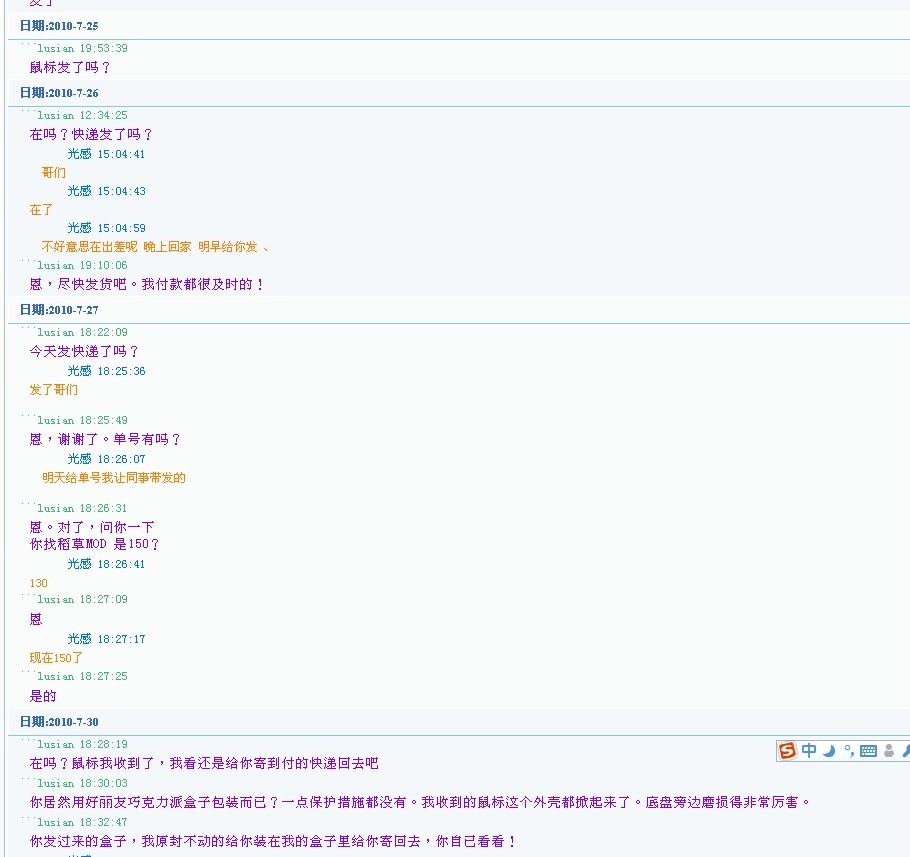This screenshot has height=857, width=910.
Task: Toggle the moon half-width/full-width icon
Action: click(829, 751)
